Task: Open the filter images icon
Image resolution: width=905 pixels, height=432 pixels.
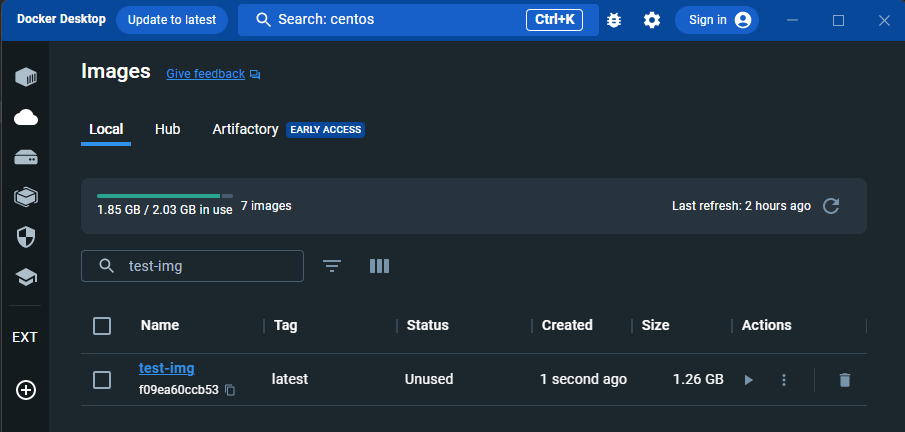Action: [332, 266]
